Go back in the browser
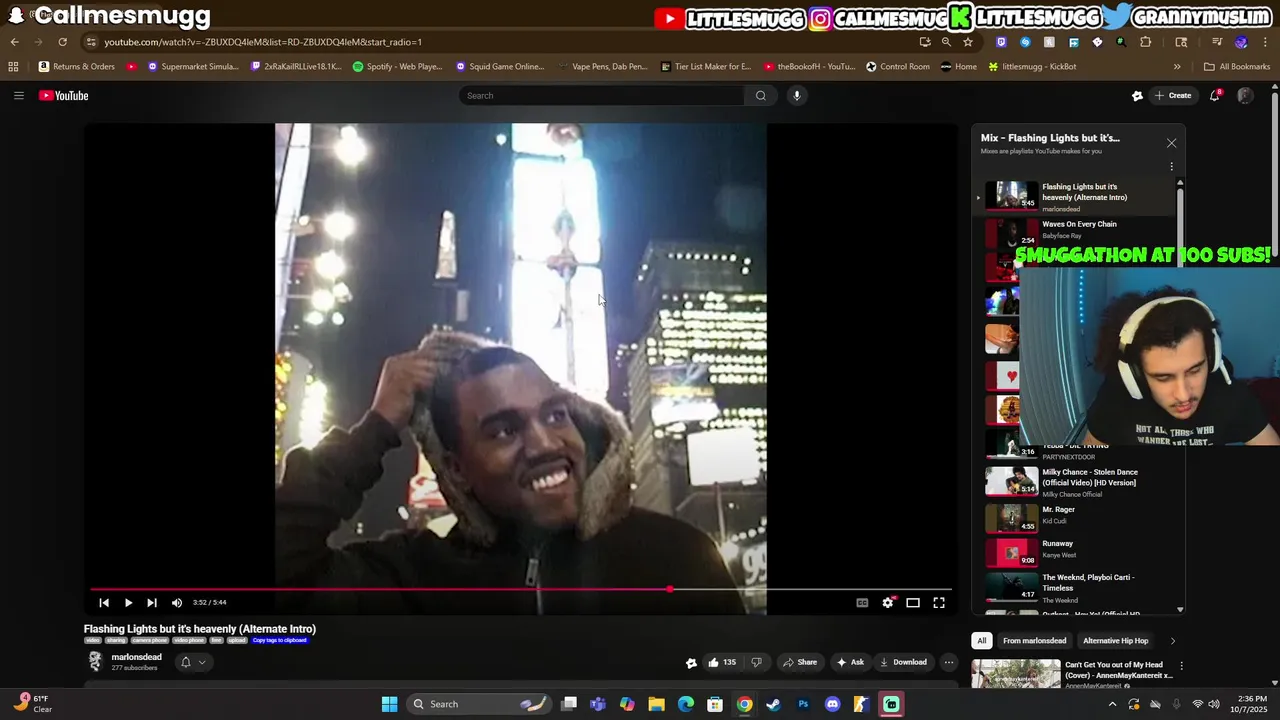This screenshot has width=1280, height=720. pos(14,42)
